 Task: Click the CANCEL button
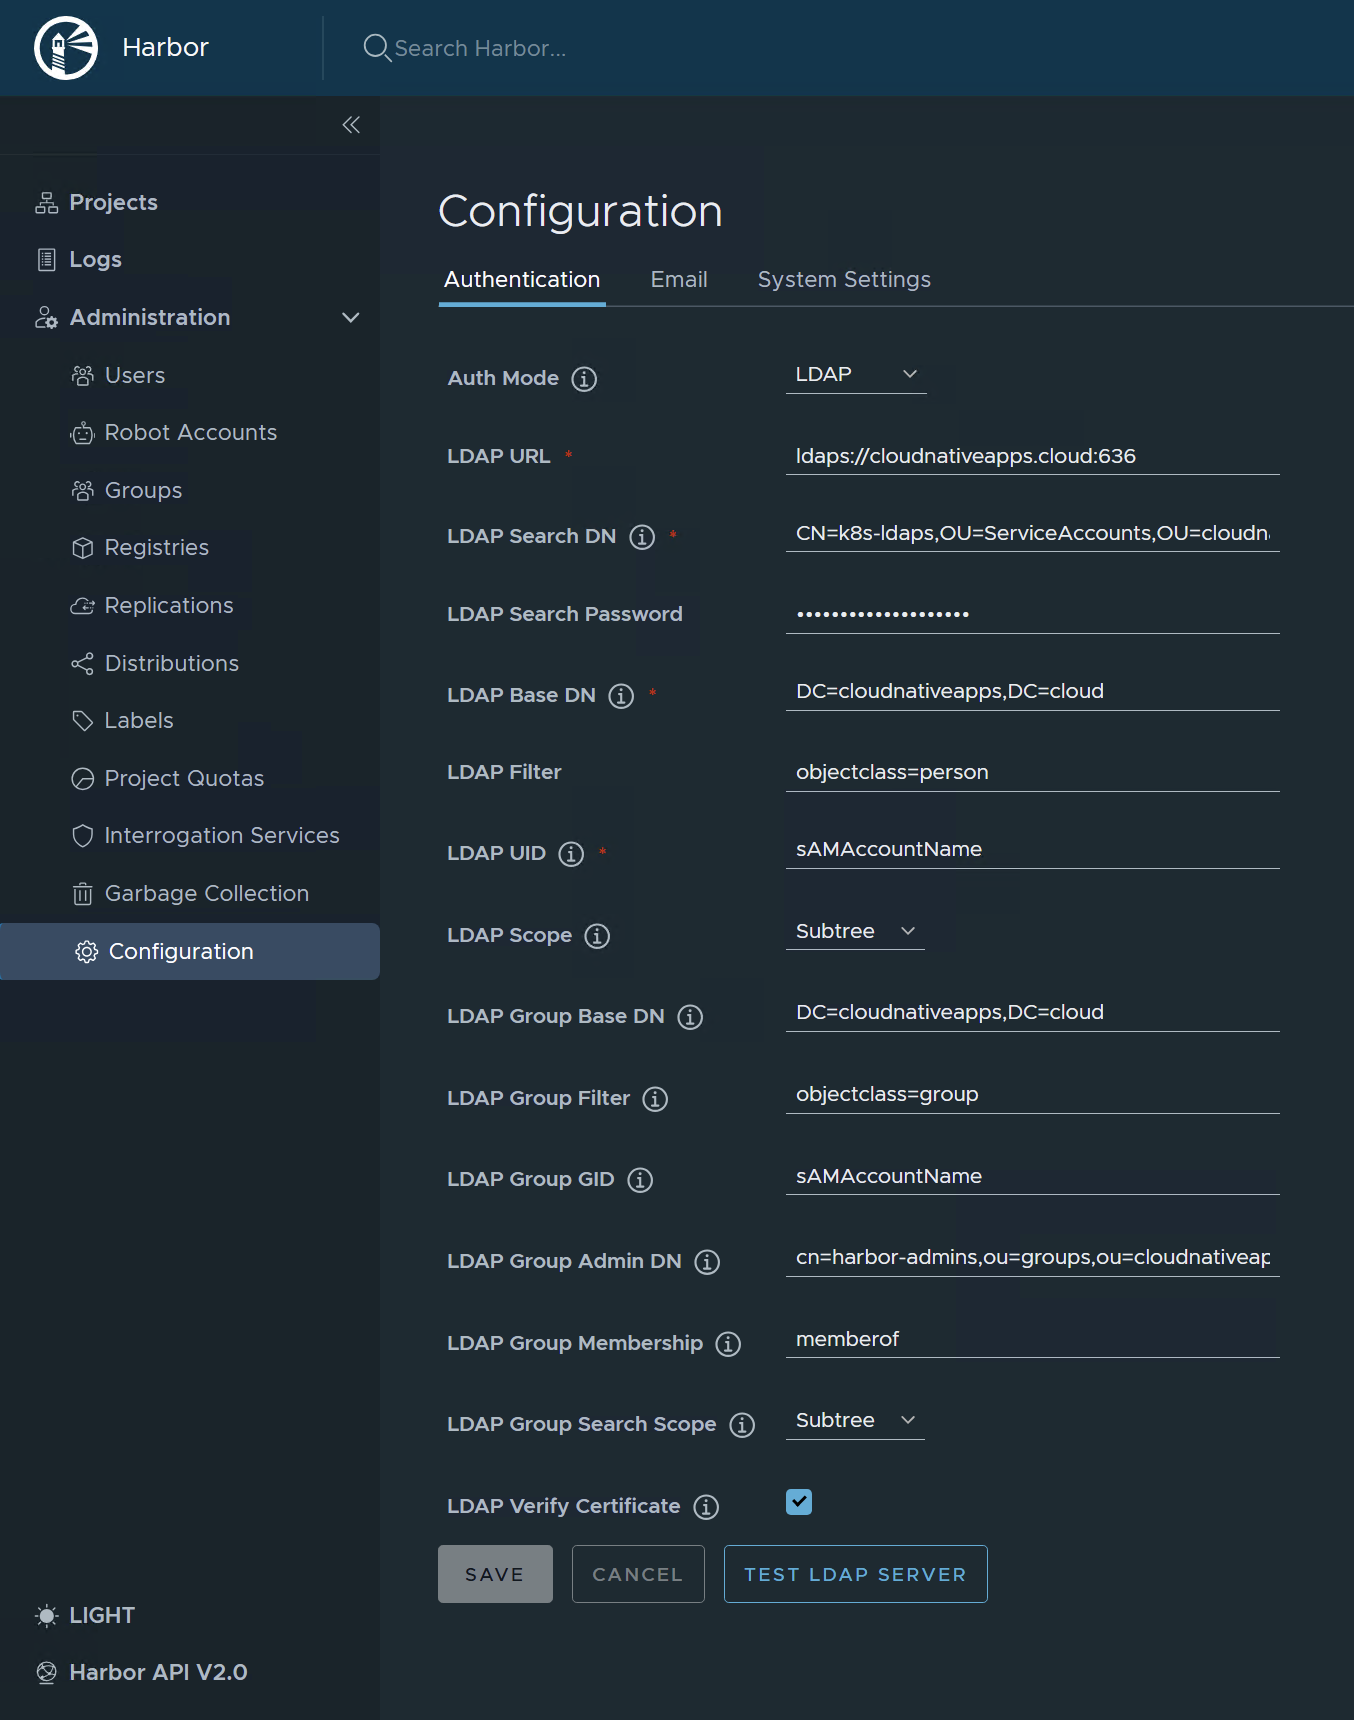click(638, 1574)
